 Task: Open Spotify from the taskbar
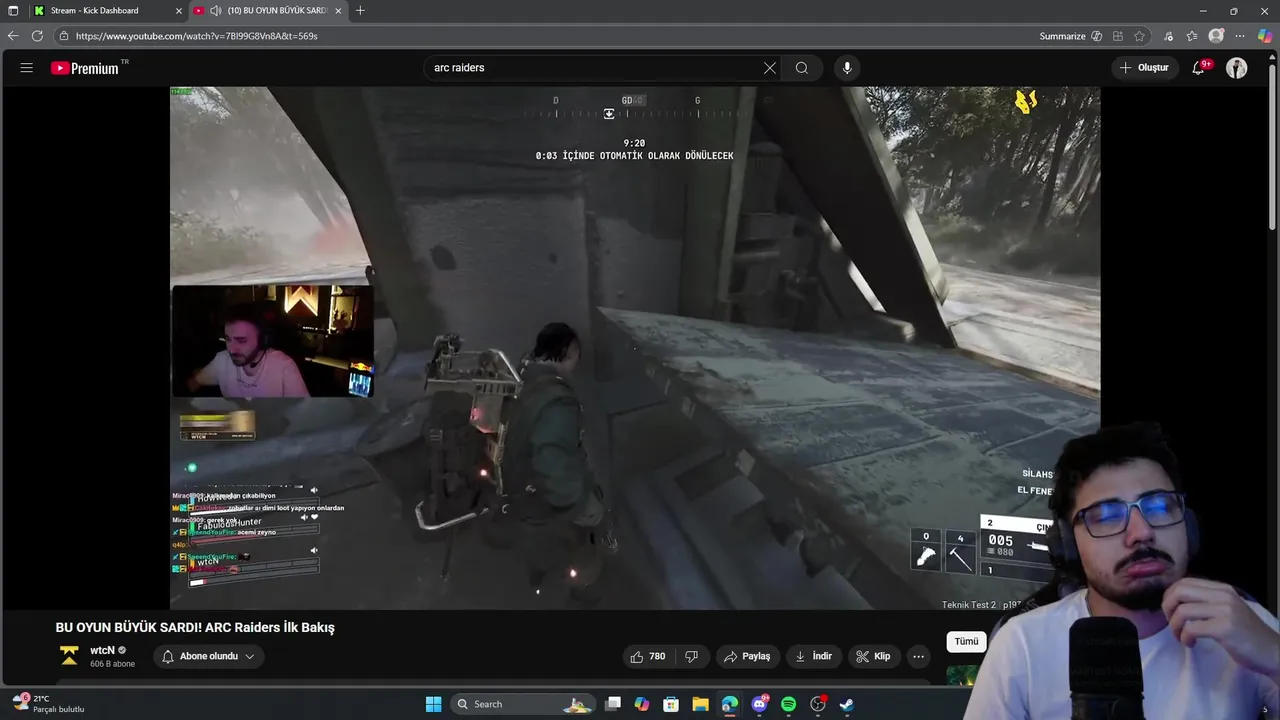click(x=788, y=704)
